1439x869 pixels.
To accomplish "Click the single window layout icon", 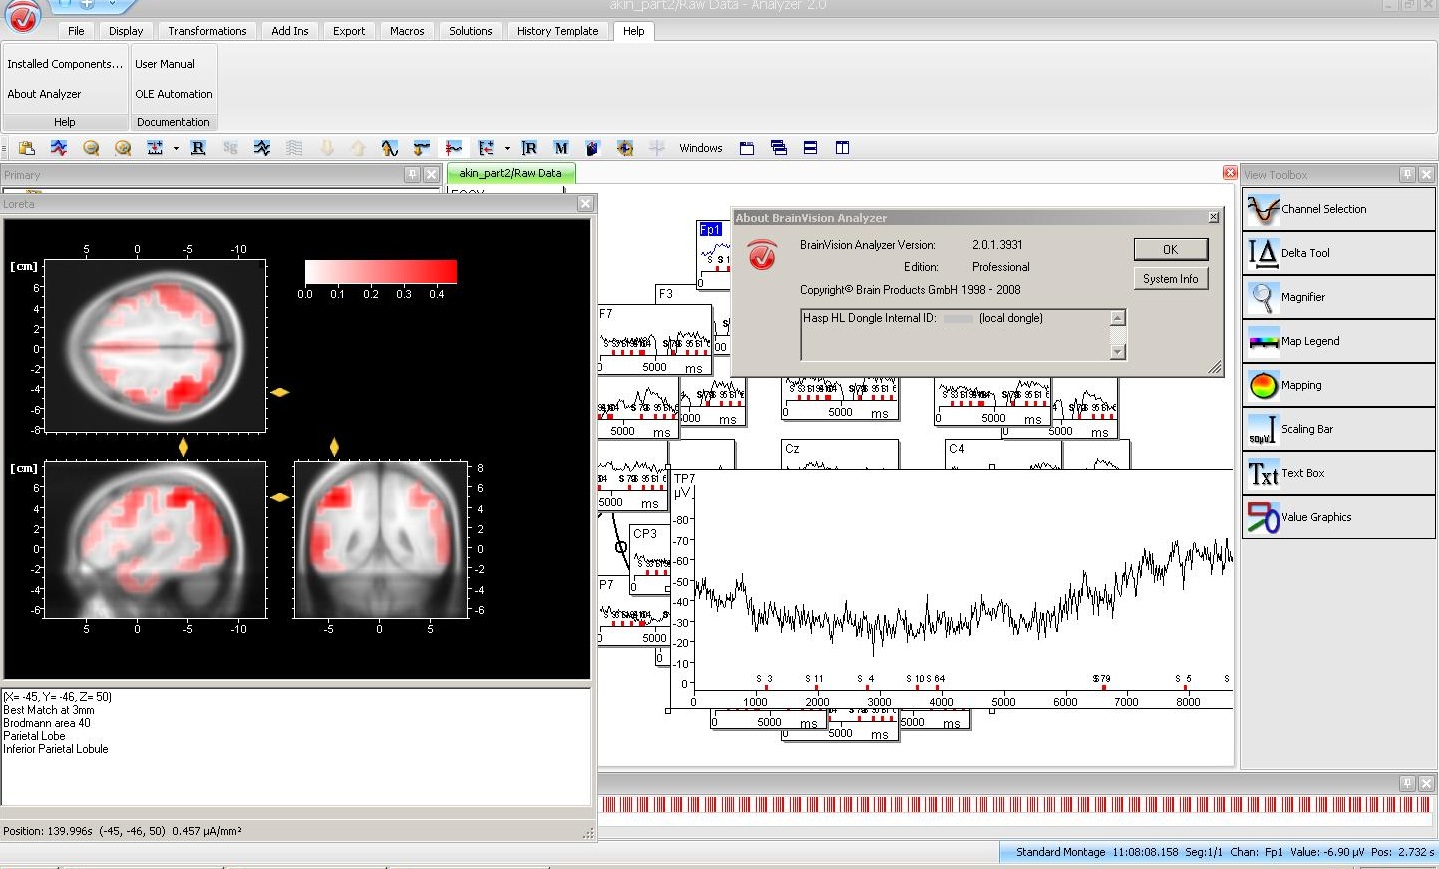I will (747, 148).
